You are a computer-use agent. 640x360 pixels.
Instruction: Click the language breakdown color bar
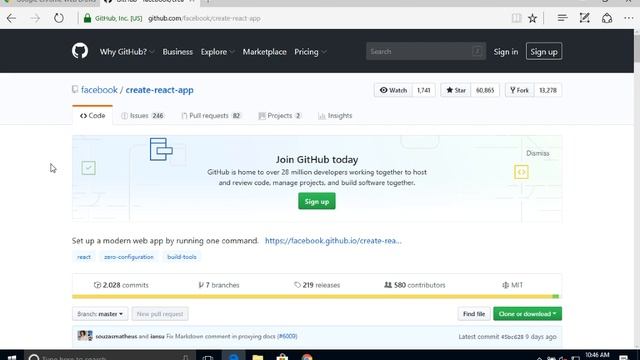tap(316, 296)
